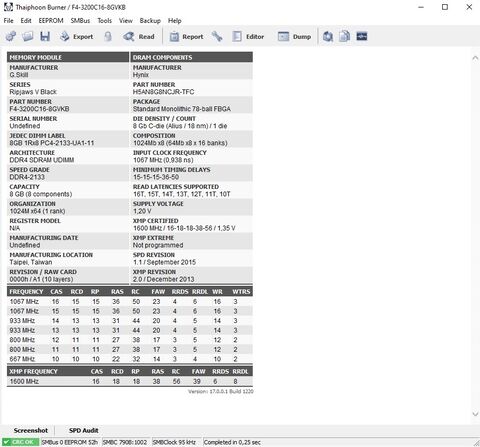Click the architecture value 'DDR4 SDRAM UDIMM'

click(42, 160)
